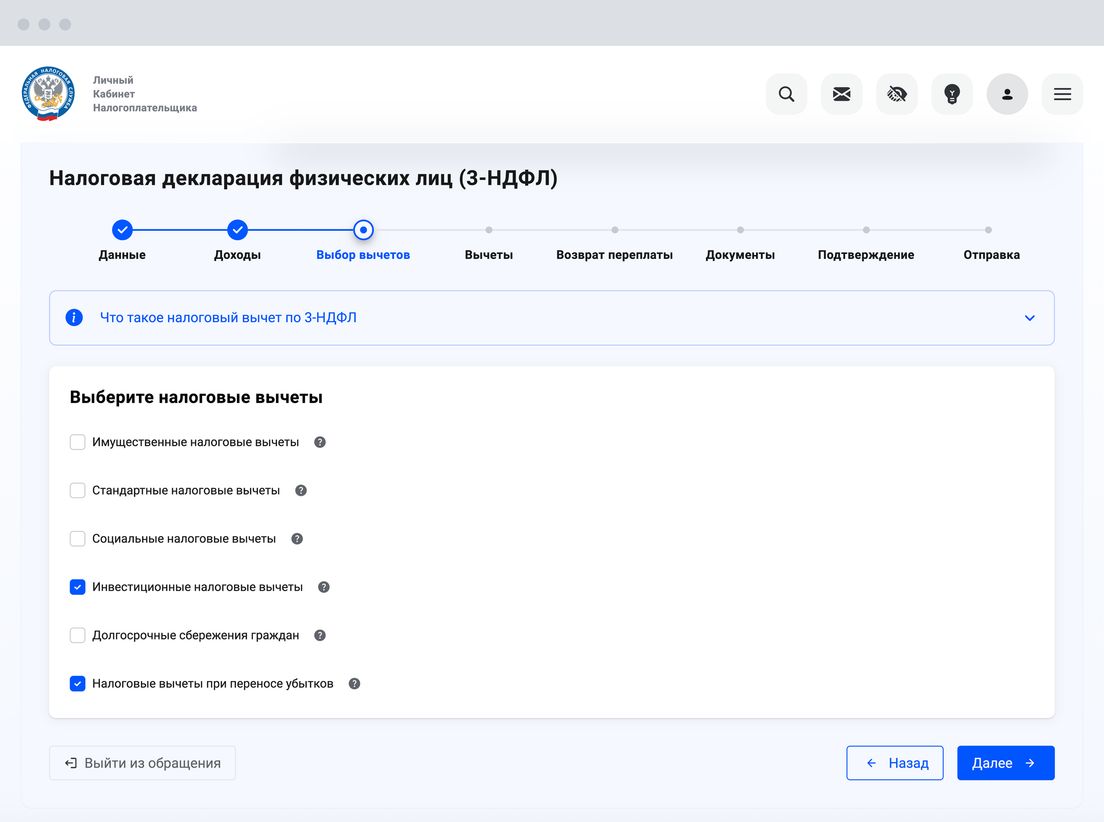The width and height of the screenshot is (1104, 822).
Task: Enable Долгосрочные сбережения граждан checkbox
Action: [77, 635]
